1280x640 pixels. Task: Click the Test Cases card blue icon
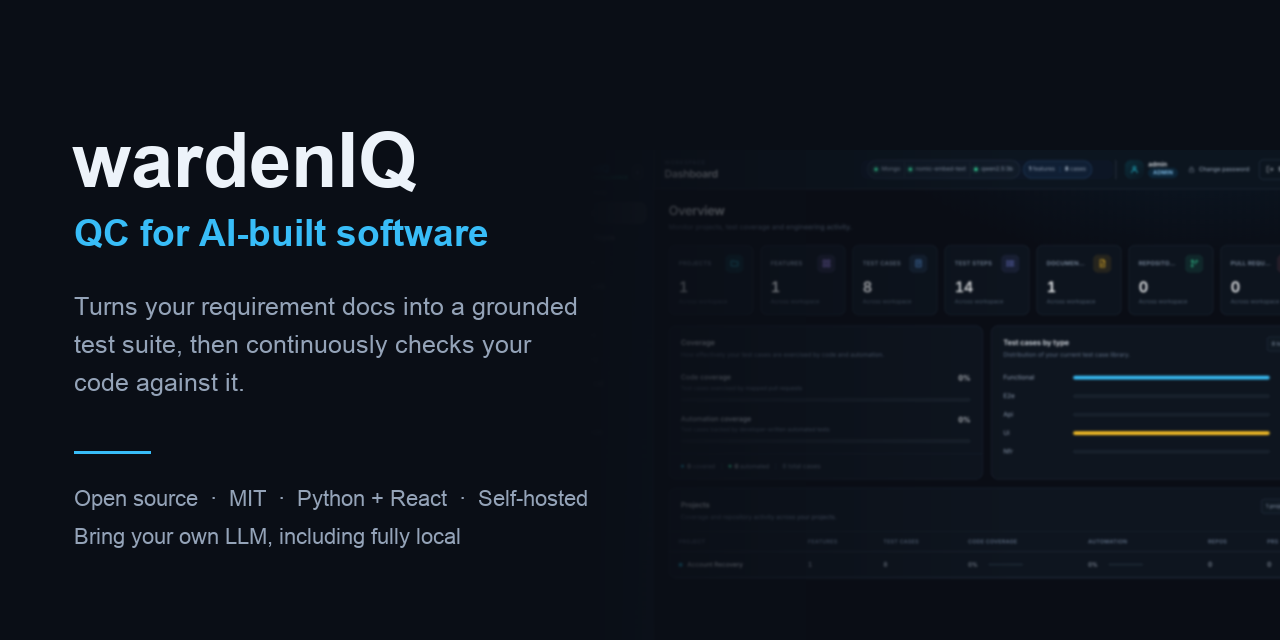918,263
